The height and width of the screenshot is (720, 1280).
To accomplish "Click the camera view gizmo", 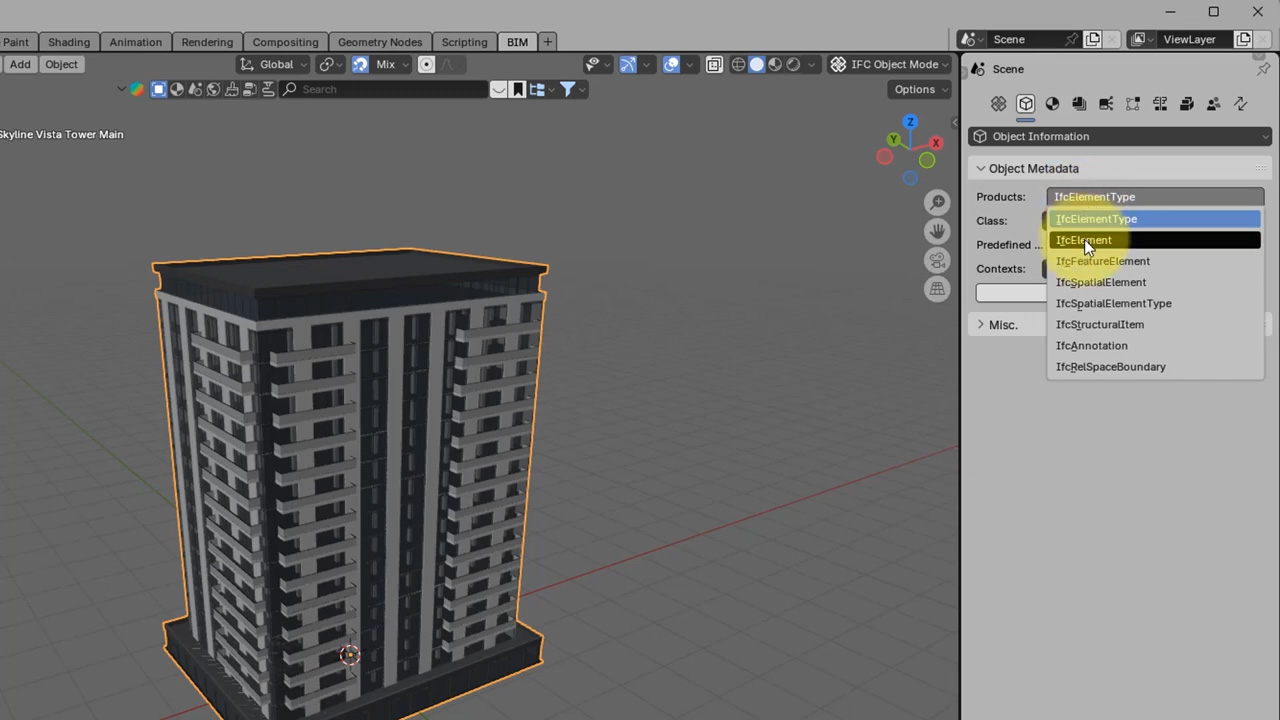I will (x=937, y=260).
